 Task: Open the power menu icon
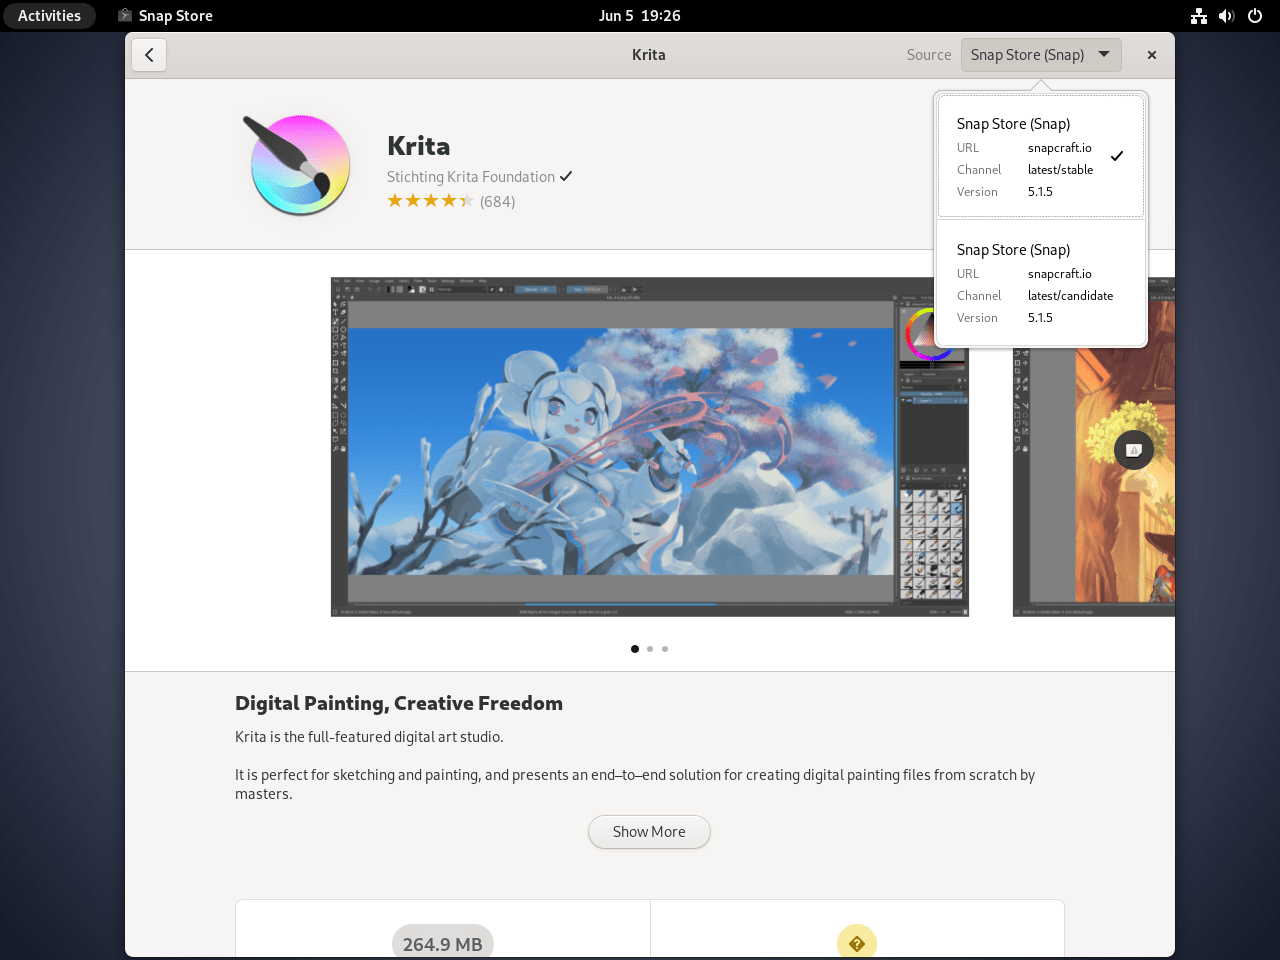click(1255, 16)
